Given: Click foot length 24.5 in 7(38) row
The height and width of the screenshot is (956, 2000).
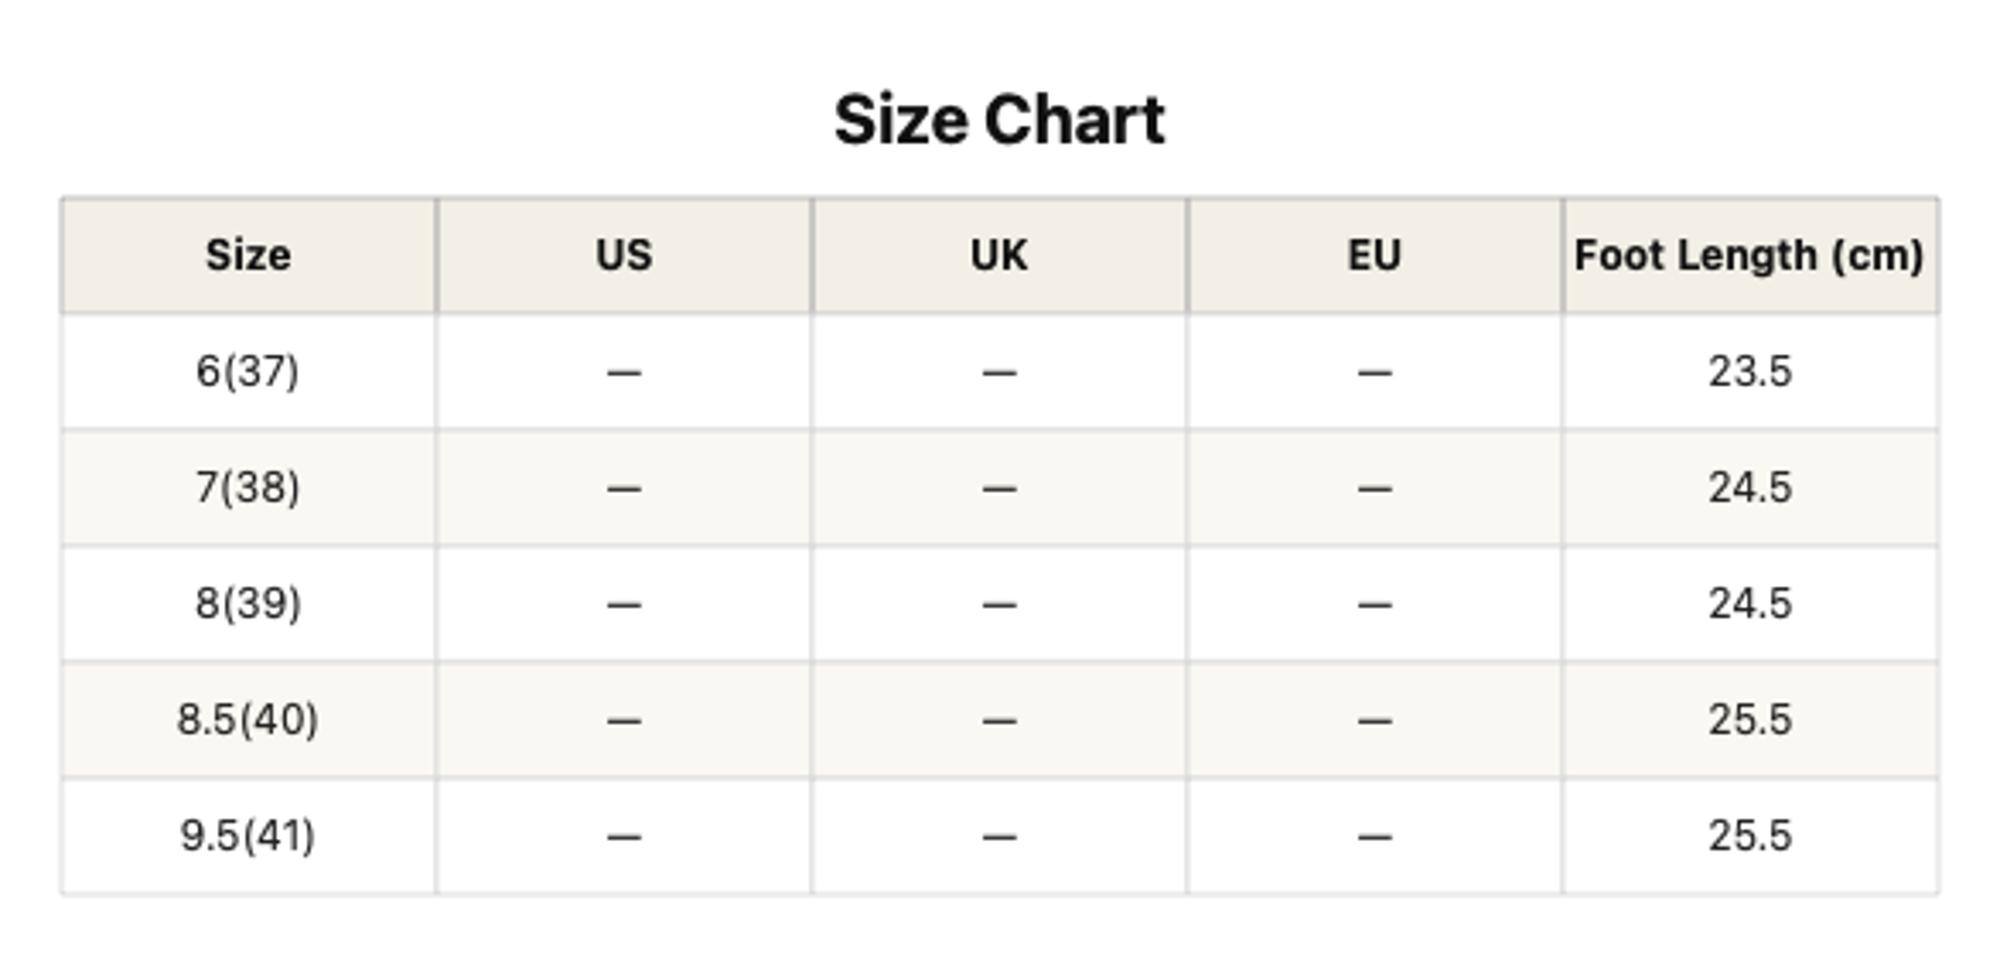Looking at the screenshot, I should click(x=1750, y=487).
